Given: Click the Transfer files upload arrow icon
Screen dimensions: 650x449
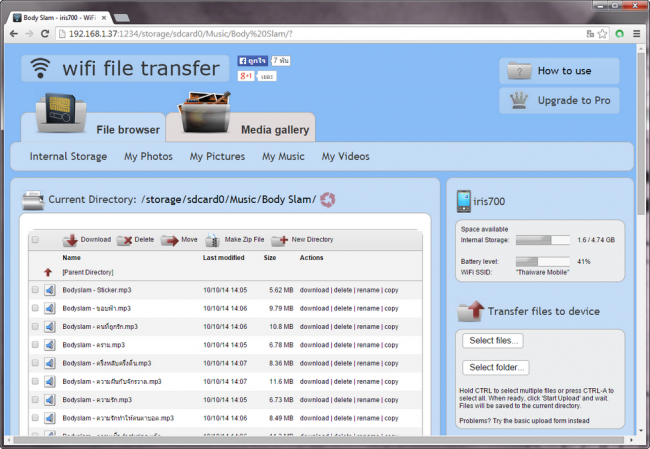Looking at the screenshot, I should 471,311.
